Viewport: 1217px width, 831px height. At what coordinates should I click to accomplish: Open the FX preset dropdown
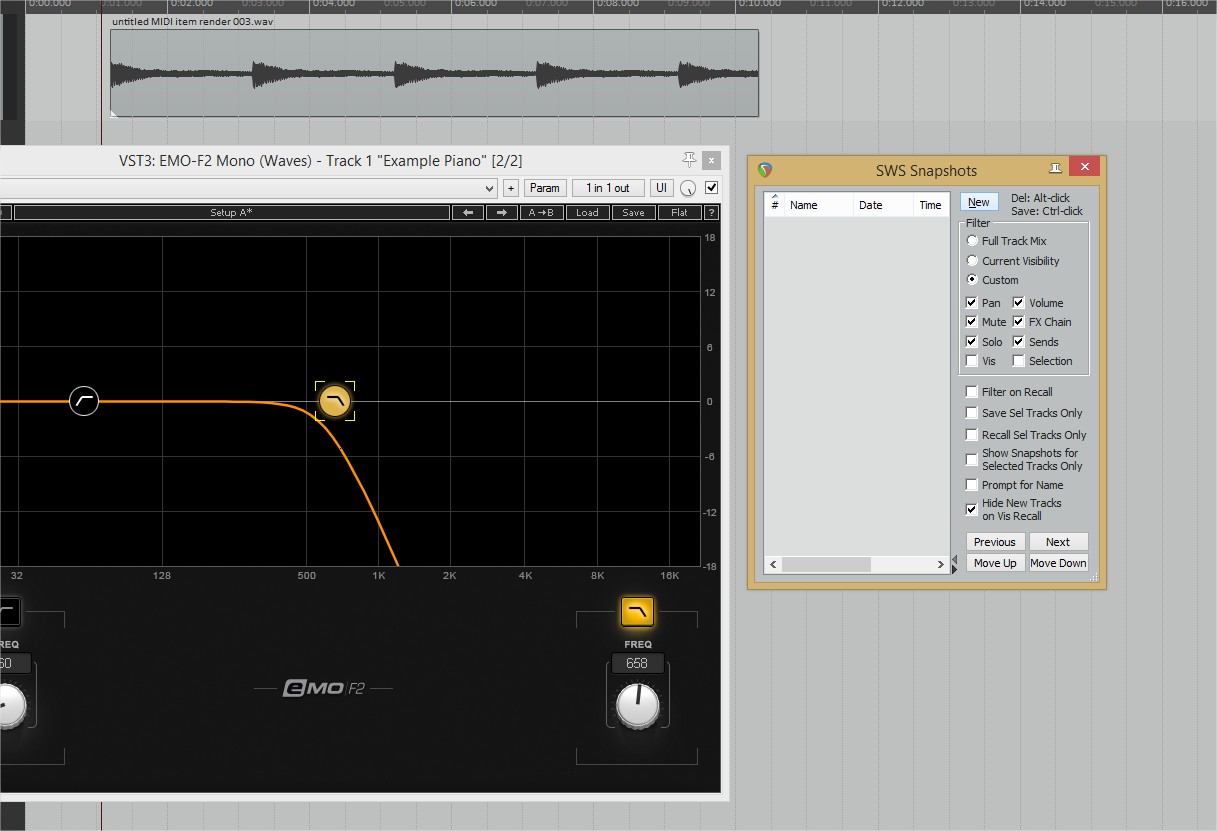(x=248, y=188)
